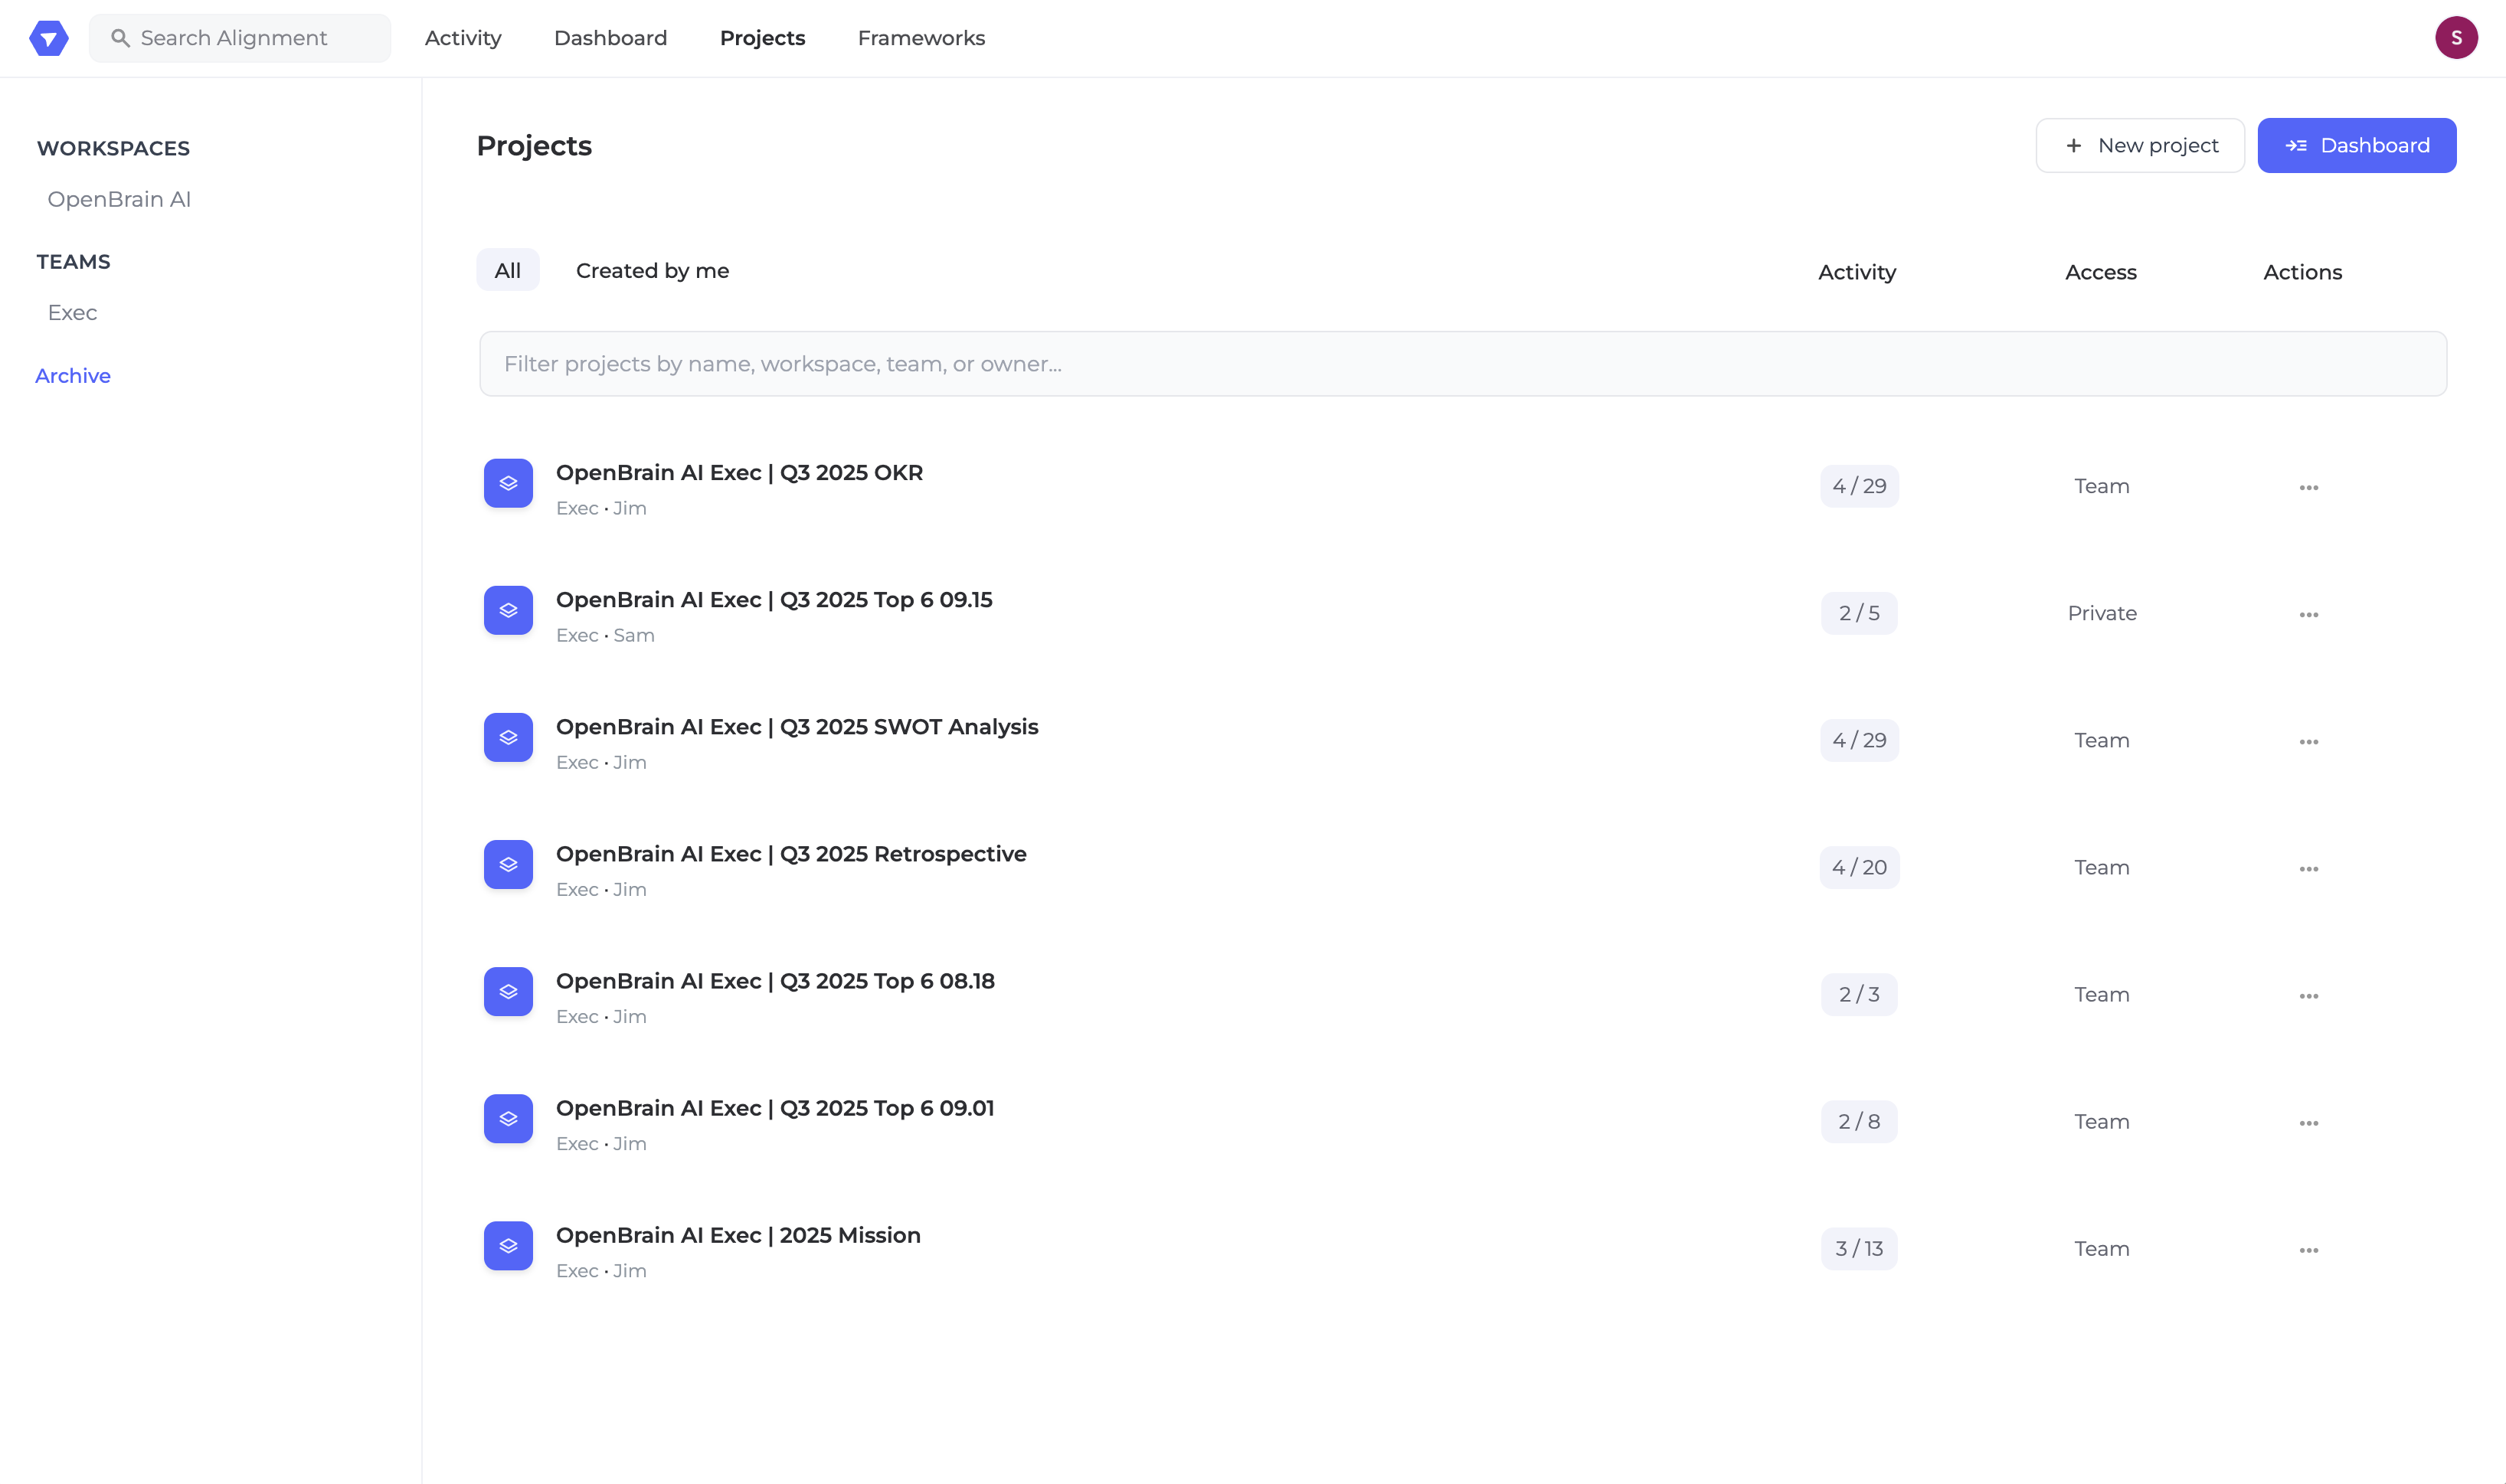2506x1484 pixels.
Task: Click the layers icon beside Q3 2025 OKR project
Action: pos(508,484)
